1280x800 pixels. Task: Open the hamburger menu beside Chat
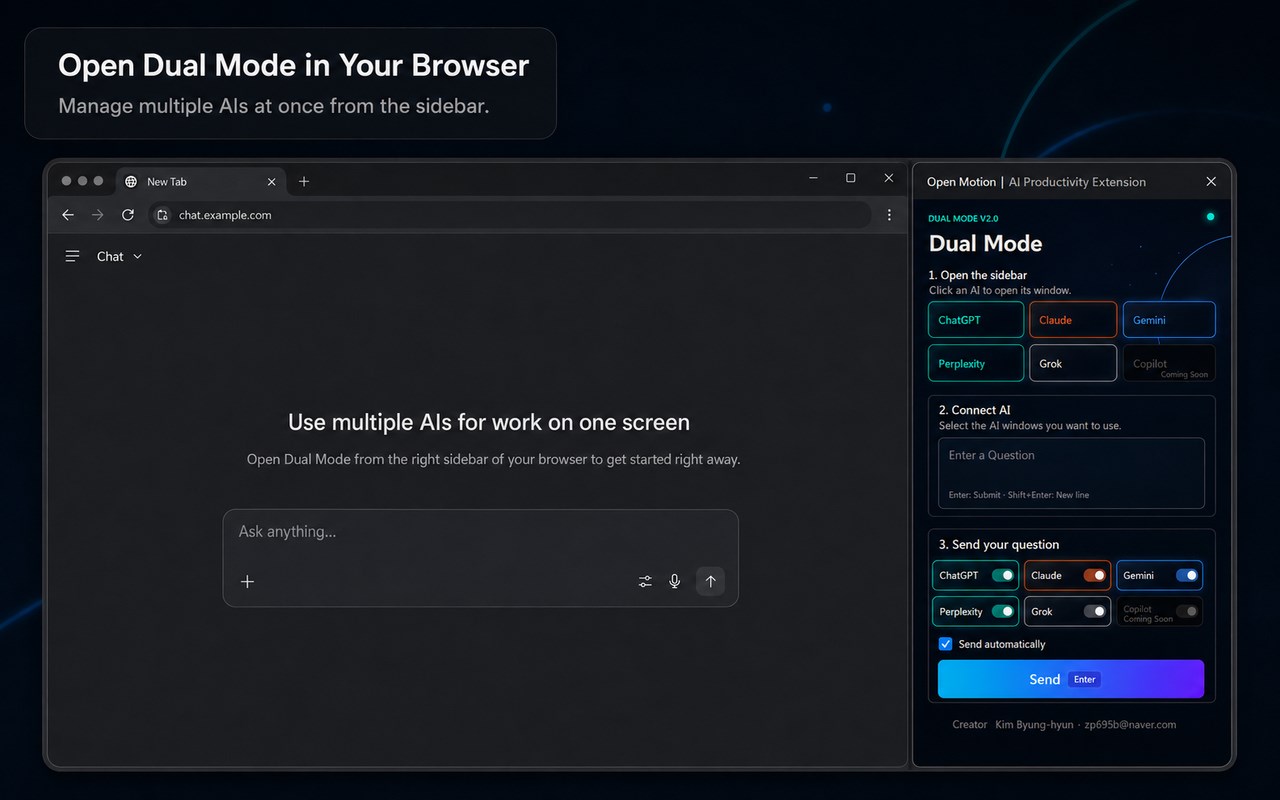point(72,257)
